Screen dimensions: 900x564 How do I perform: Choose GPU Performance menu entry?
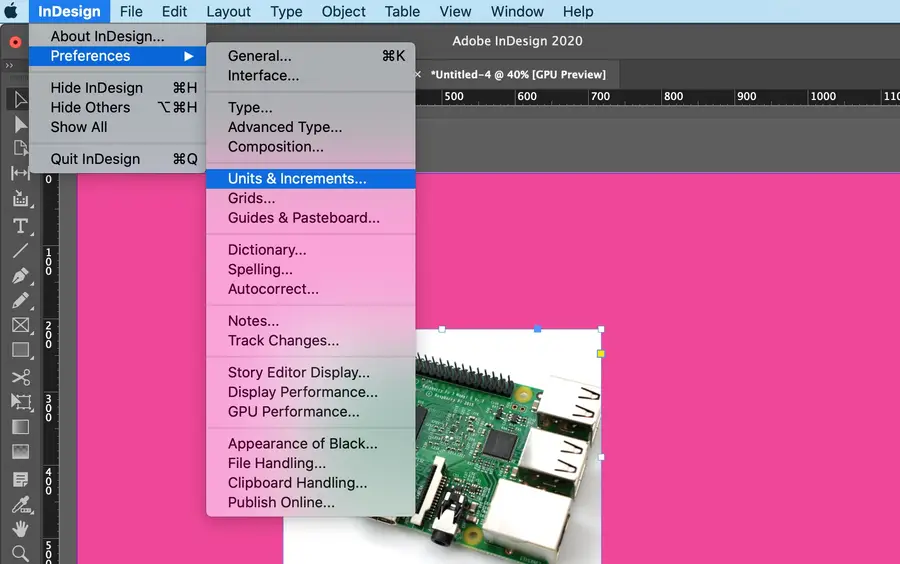[x=293, y=412]
